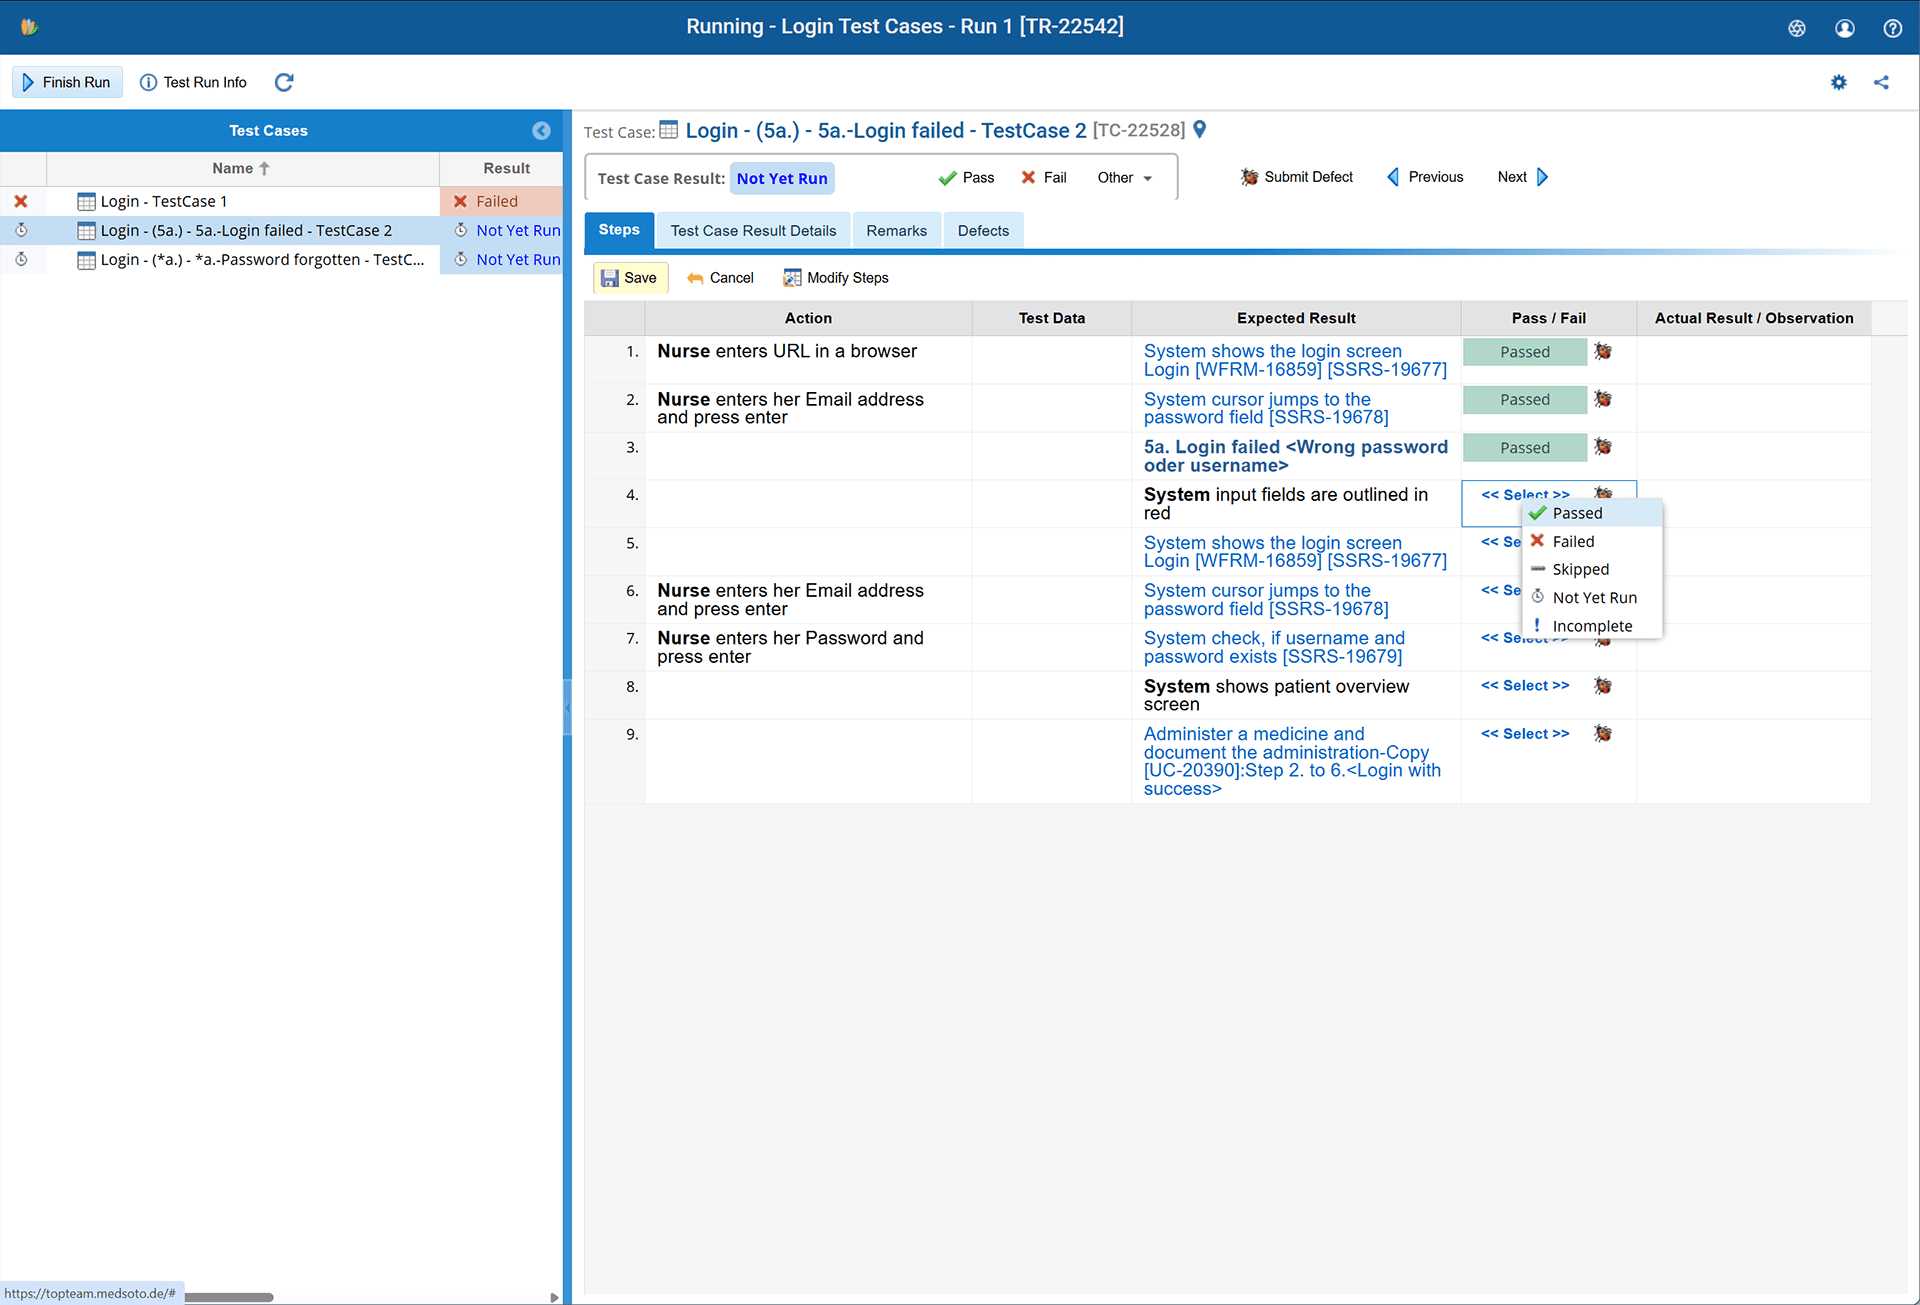Open step 1 link System shows the login screen

click(x=1295, y=360)
